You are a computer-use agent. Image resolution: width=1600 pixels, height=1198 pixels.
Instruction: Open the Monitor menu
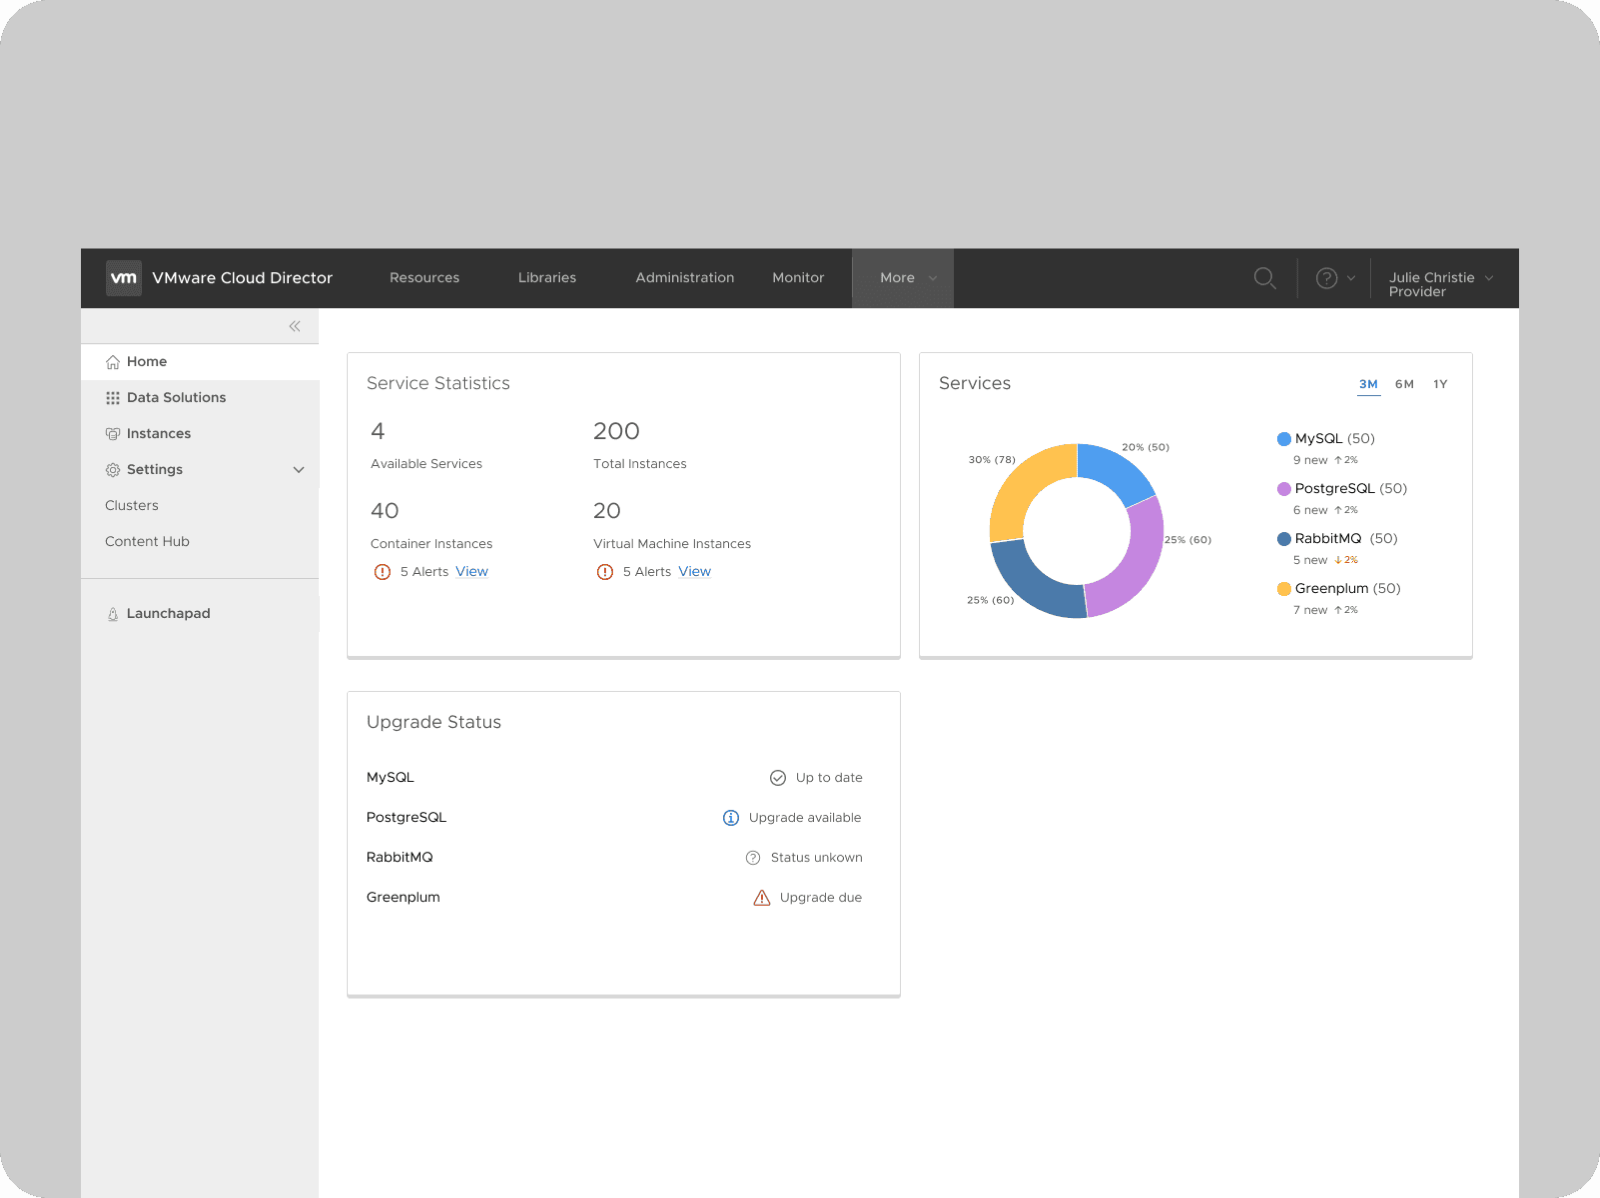click(798, 278)
